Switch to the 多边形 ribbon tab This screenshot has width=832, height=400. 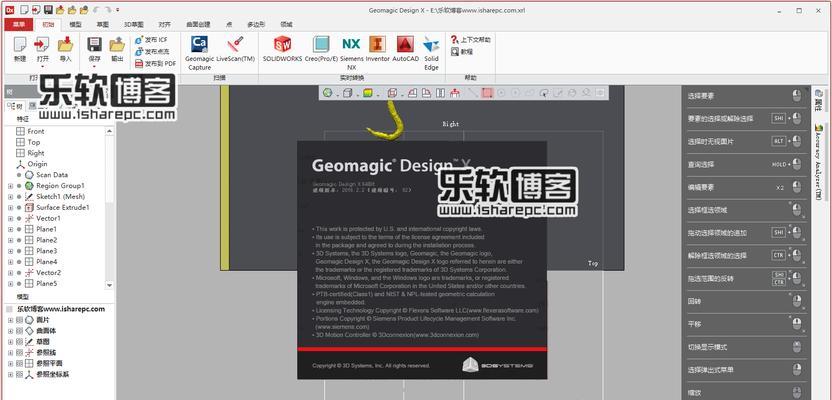click(x=256, y=24)
